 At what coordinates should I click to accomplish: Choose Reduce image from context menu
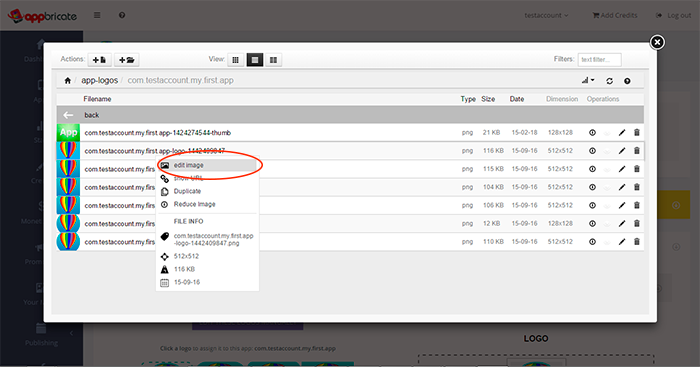(x=194, y=204)
